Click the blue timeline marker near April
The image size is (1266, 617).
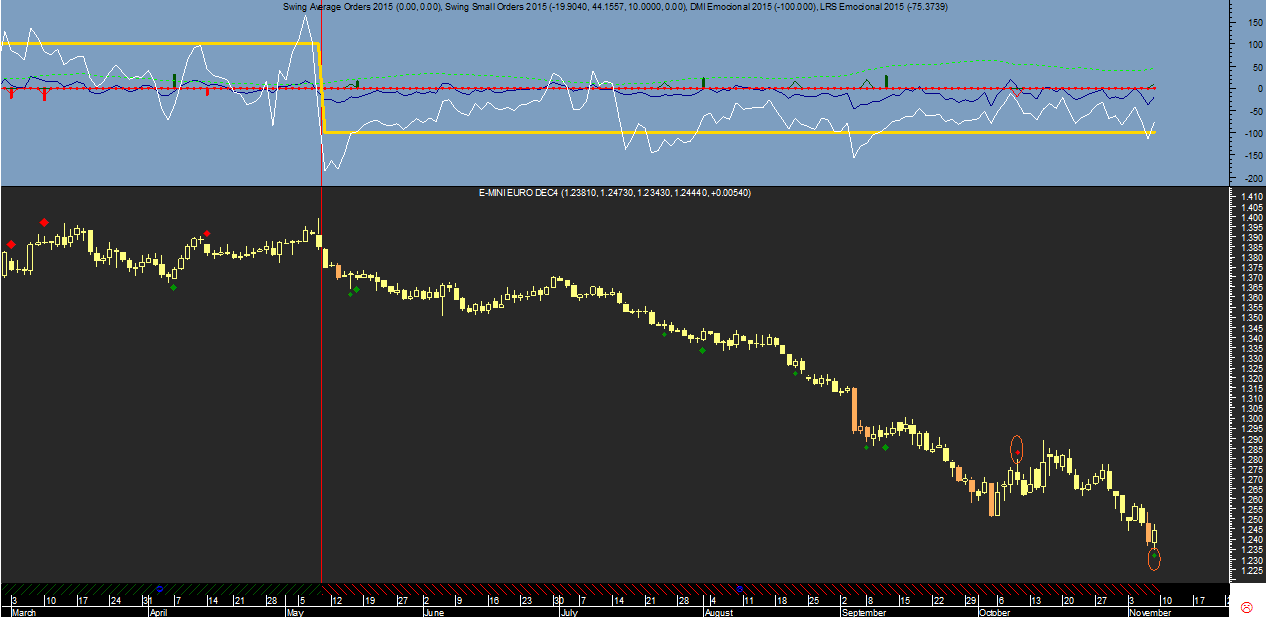pos(159,588)
